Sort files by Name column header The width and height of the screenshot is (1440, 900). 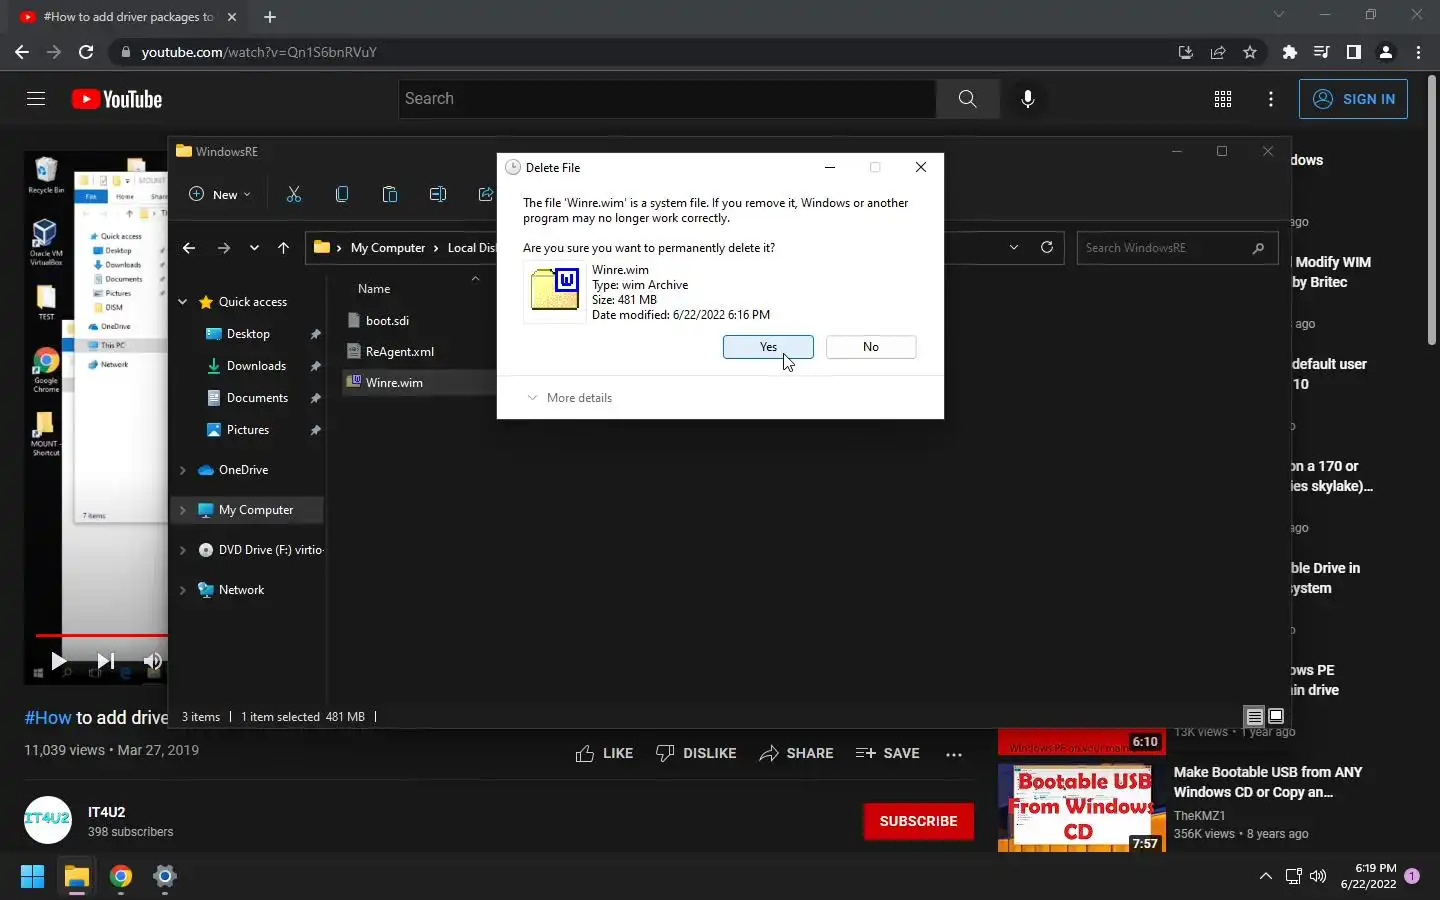click(374, 289)
